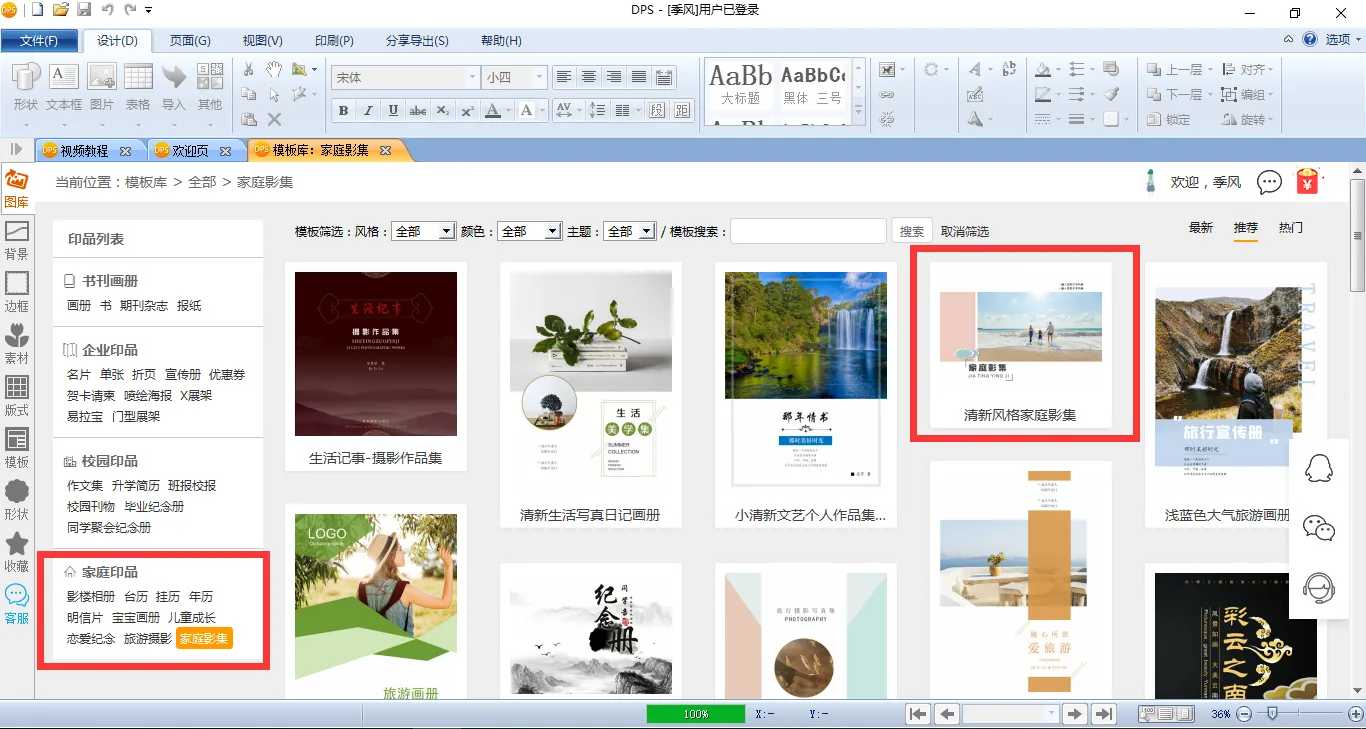Toggle underline formatting button
The image size is (1366, 729).
coord(393,111)
